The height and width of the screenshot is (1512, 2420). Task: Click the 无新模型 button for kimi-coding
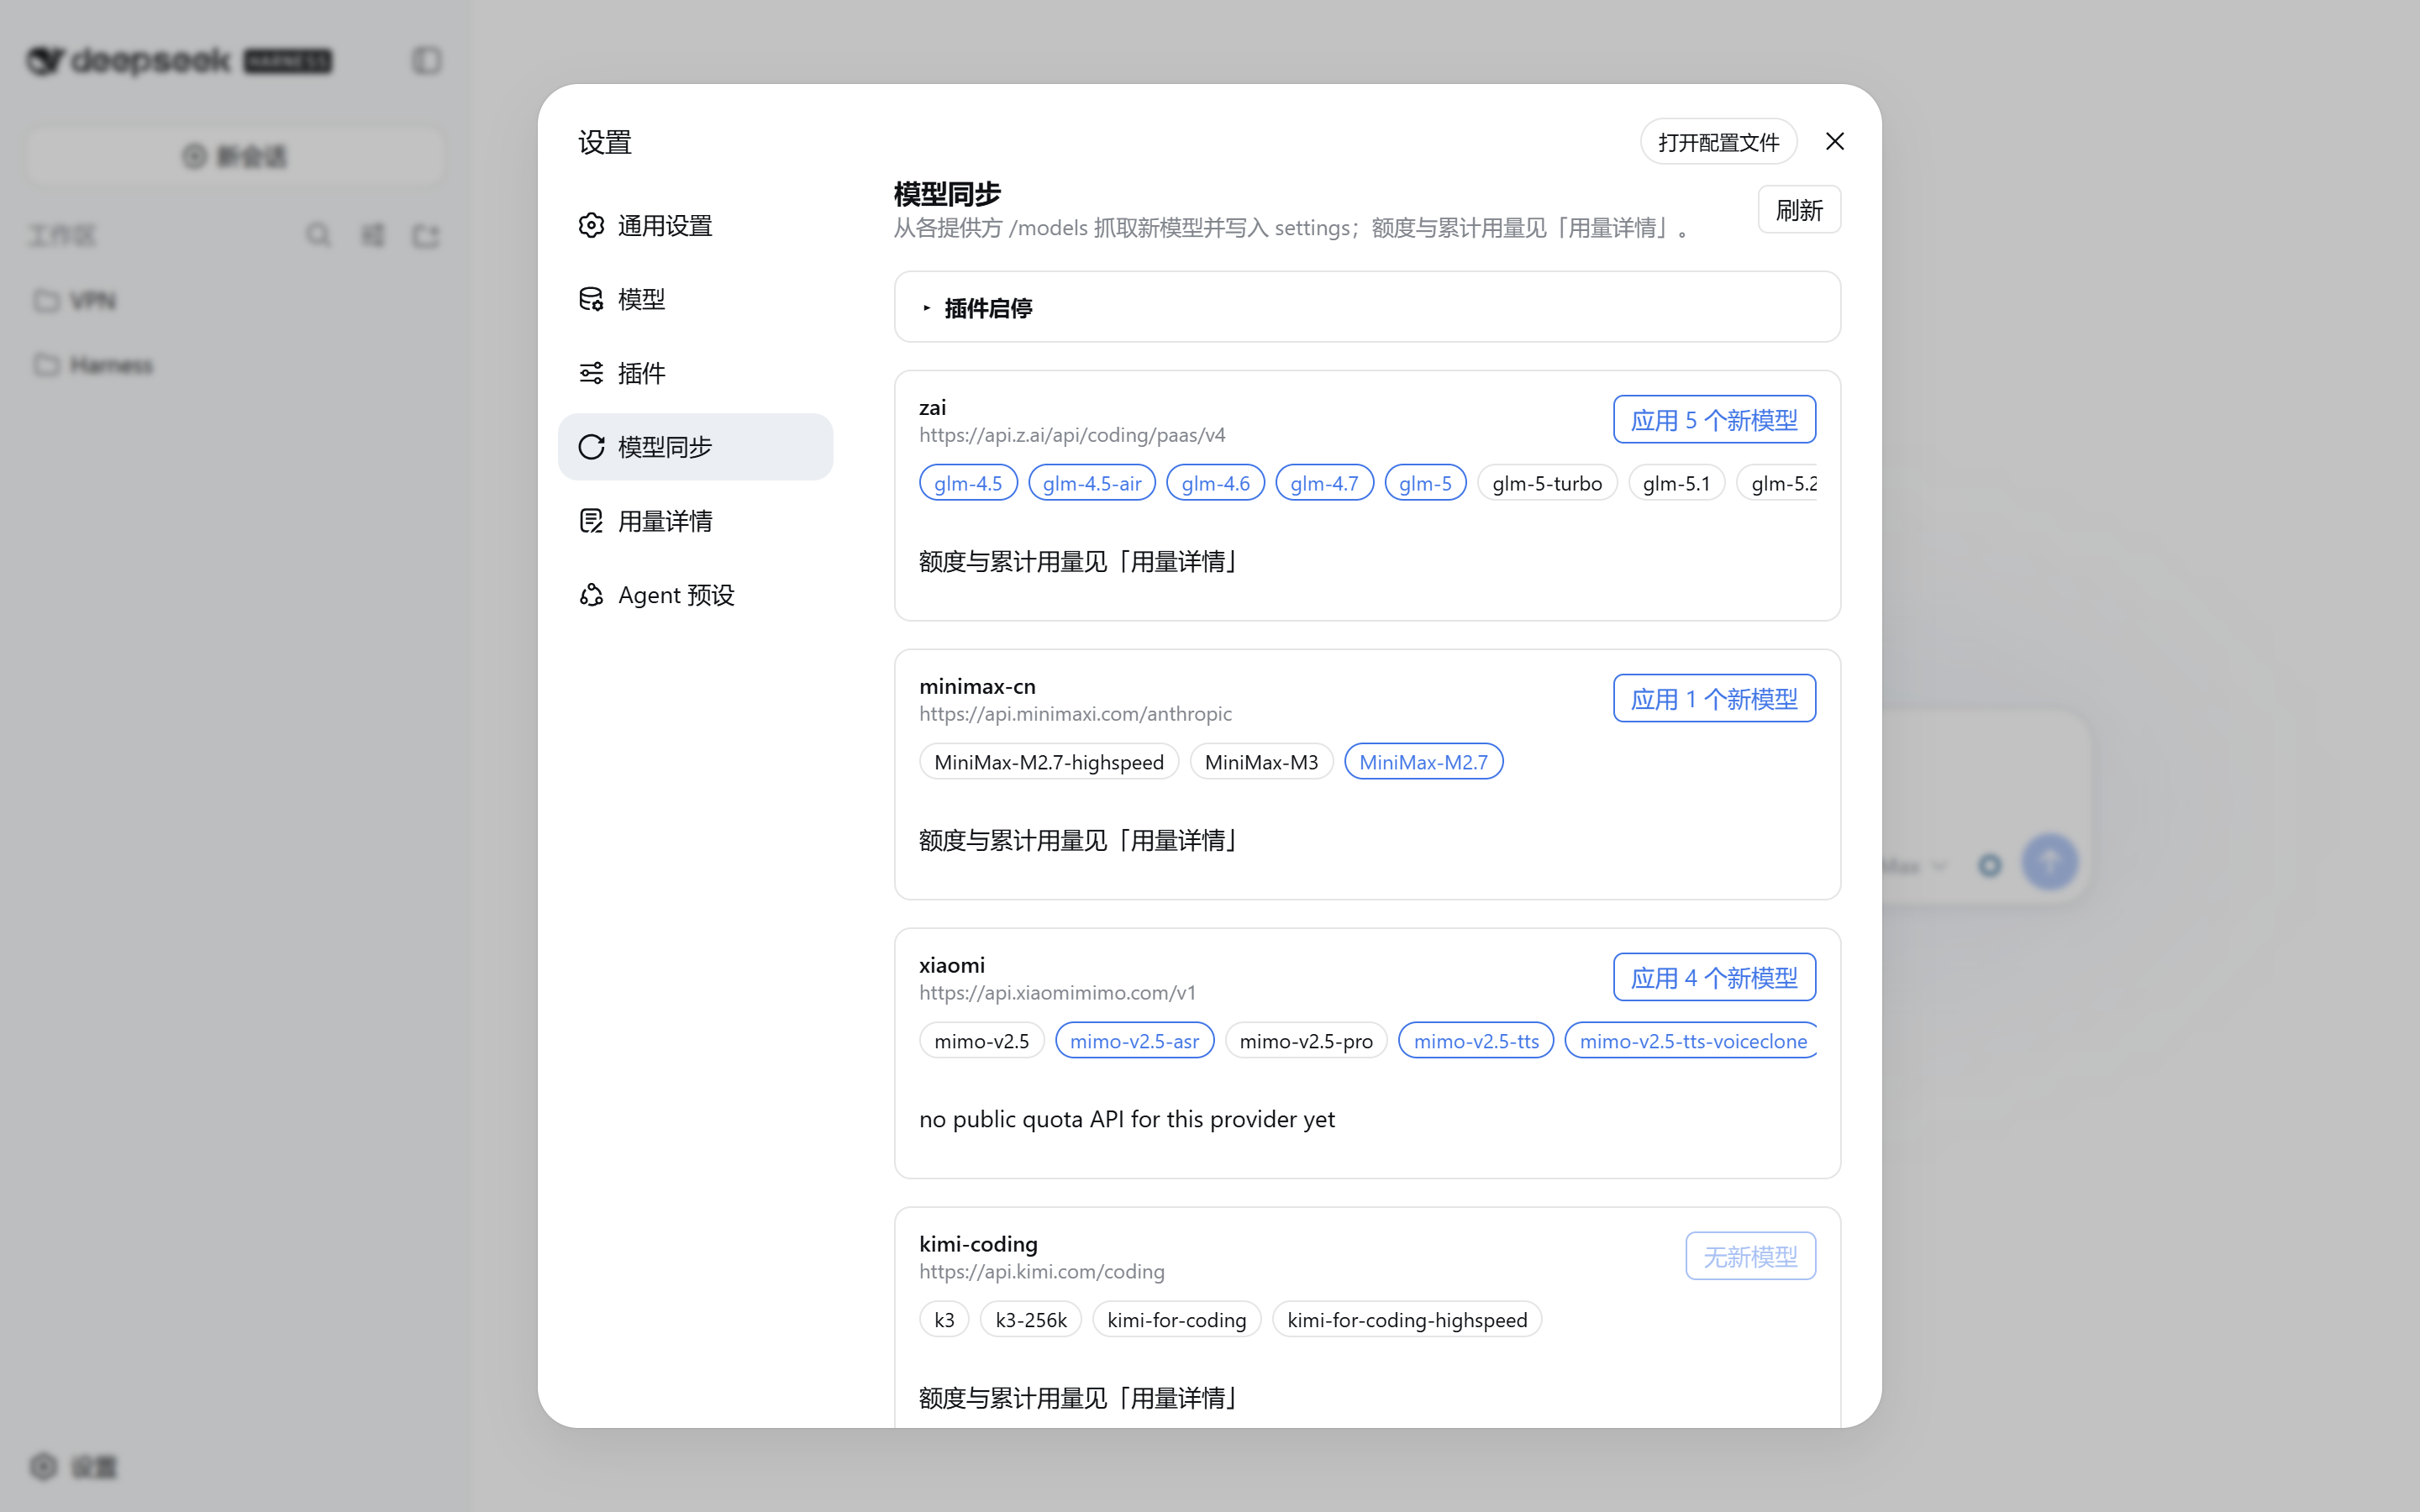[x=1750, y=1257]
